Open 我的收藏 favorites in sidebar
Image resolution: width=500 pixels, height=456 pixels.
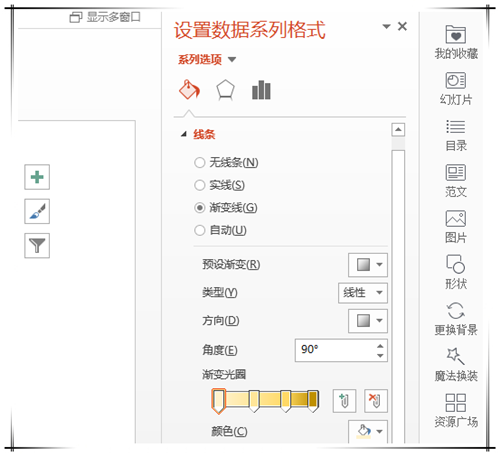pos(456,42)
